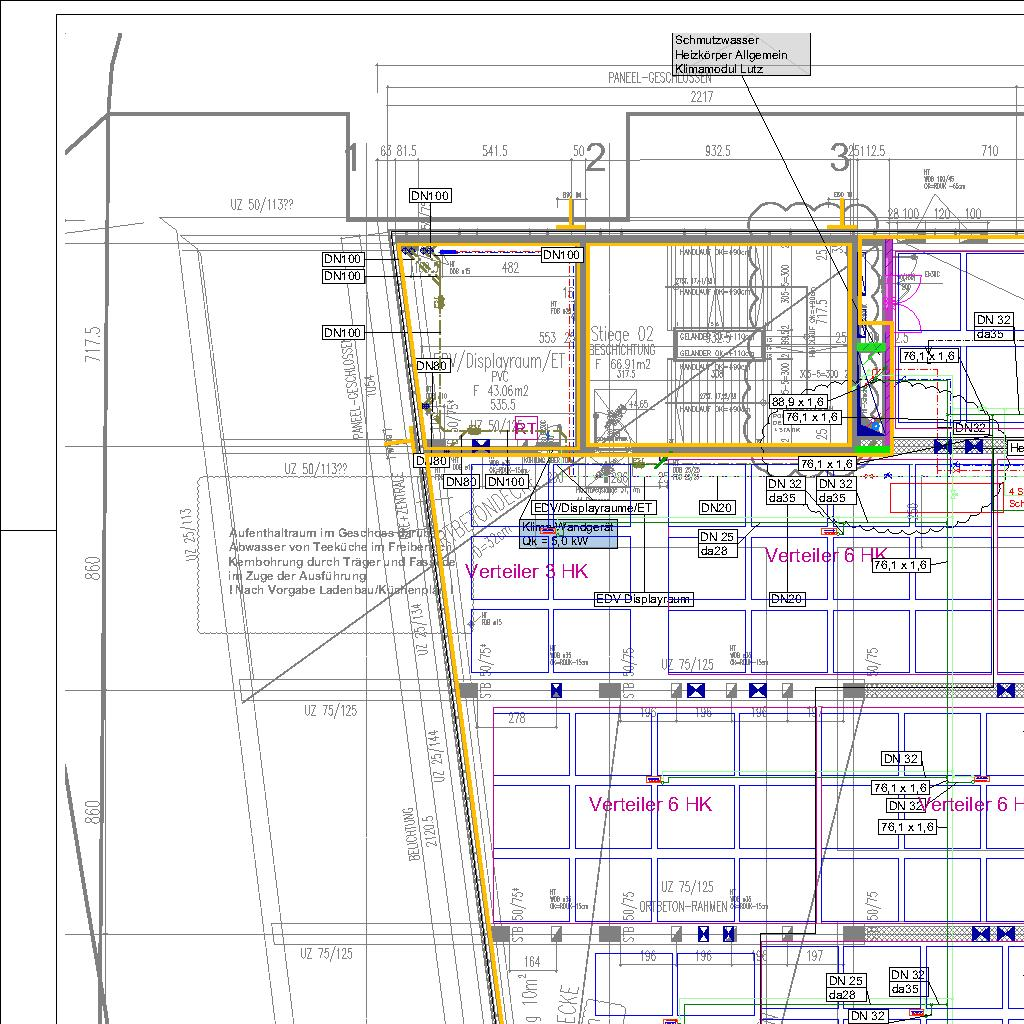Pick the Klimamodul Lutz list entry
Image resolution: width=1024 pixels, height=1024 pixels.
[x=719, y=69]
